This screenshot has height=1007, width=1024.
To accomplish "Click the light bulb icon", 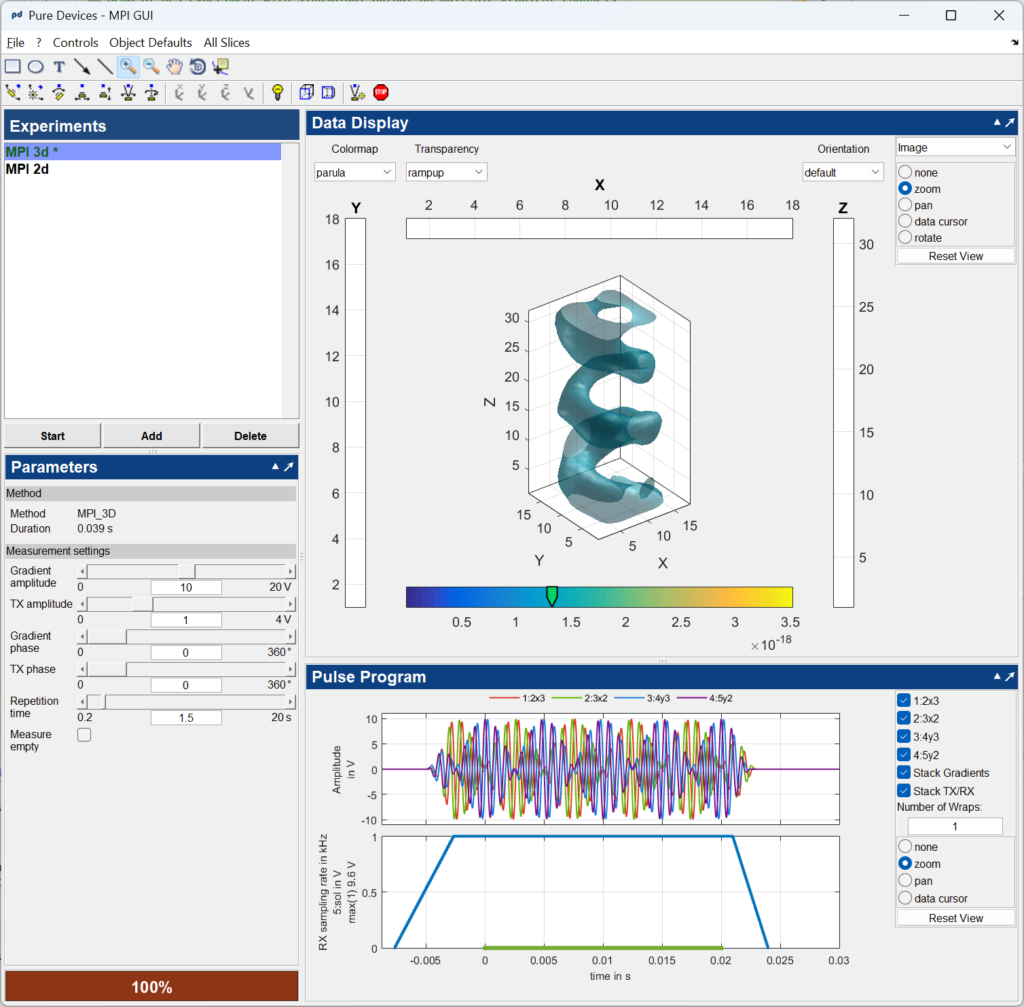I will pos(278,93).
